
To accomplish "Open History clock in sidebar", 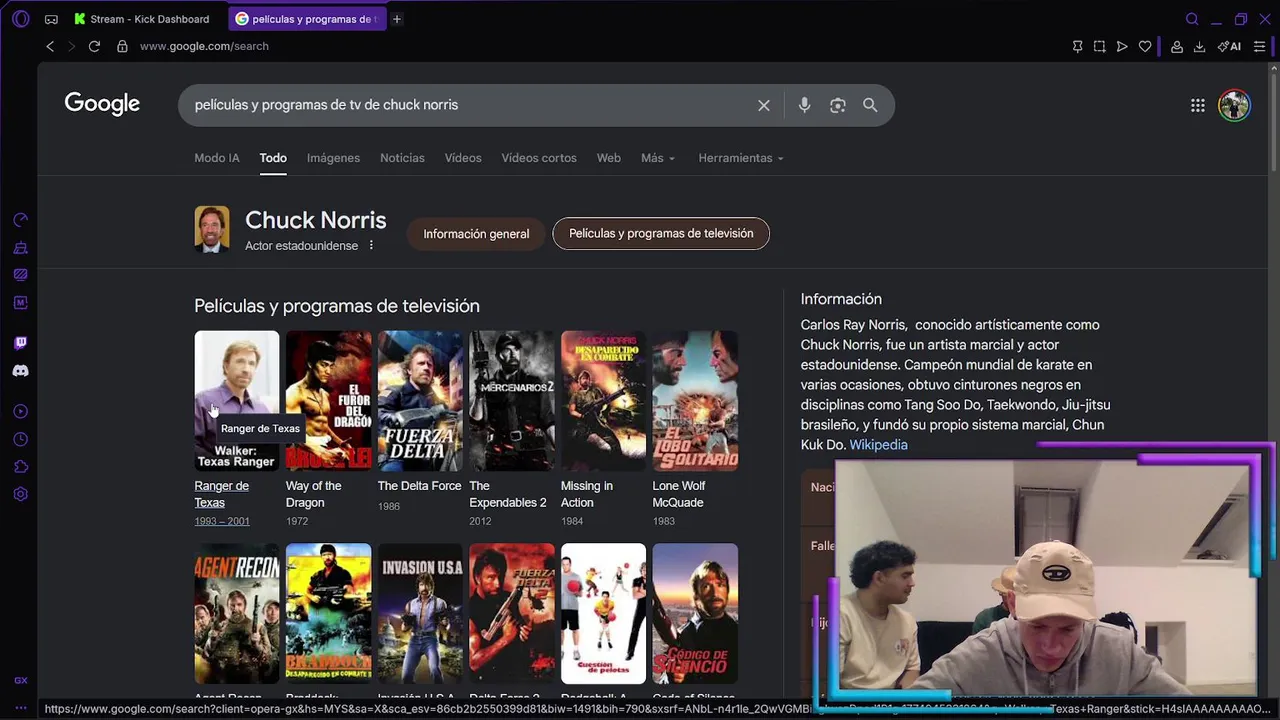I will click(x=21, y=439).
